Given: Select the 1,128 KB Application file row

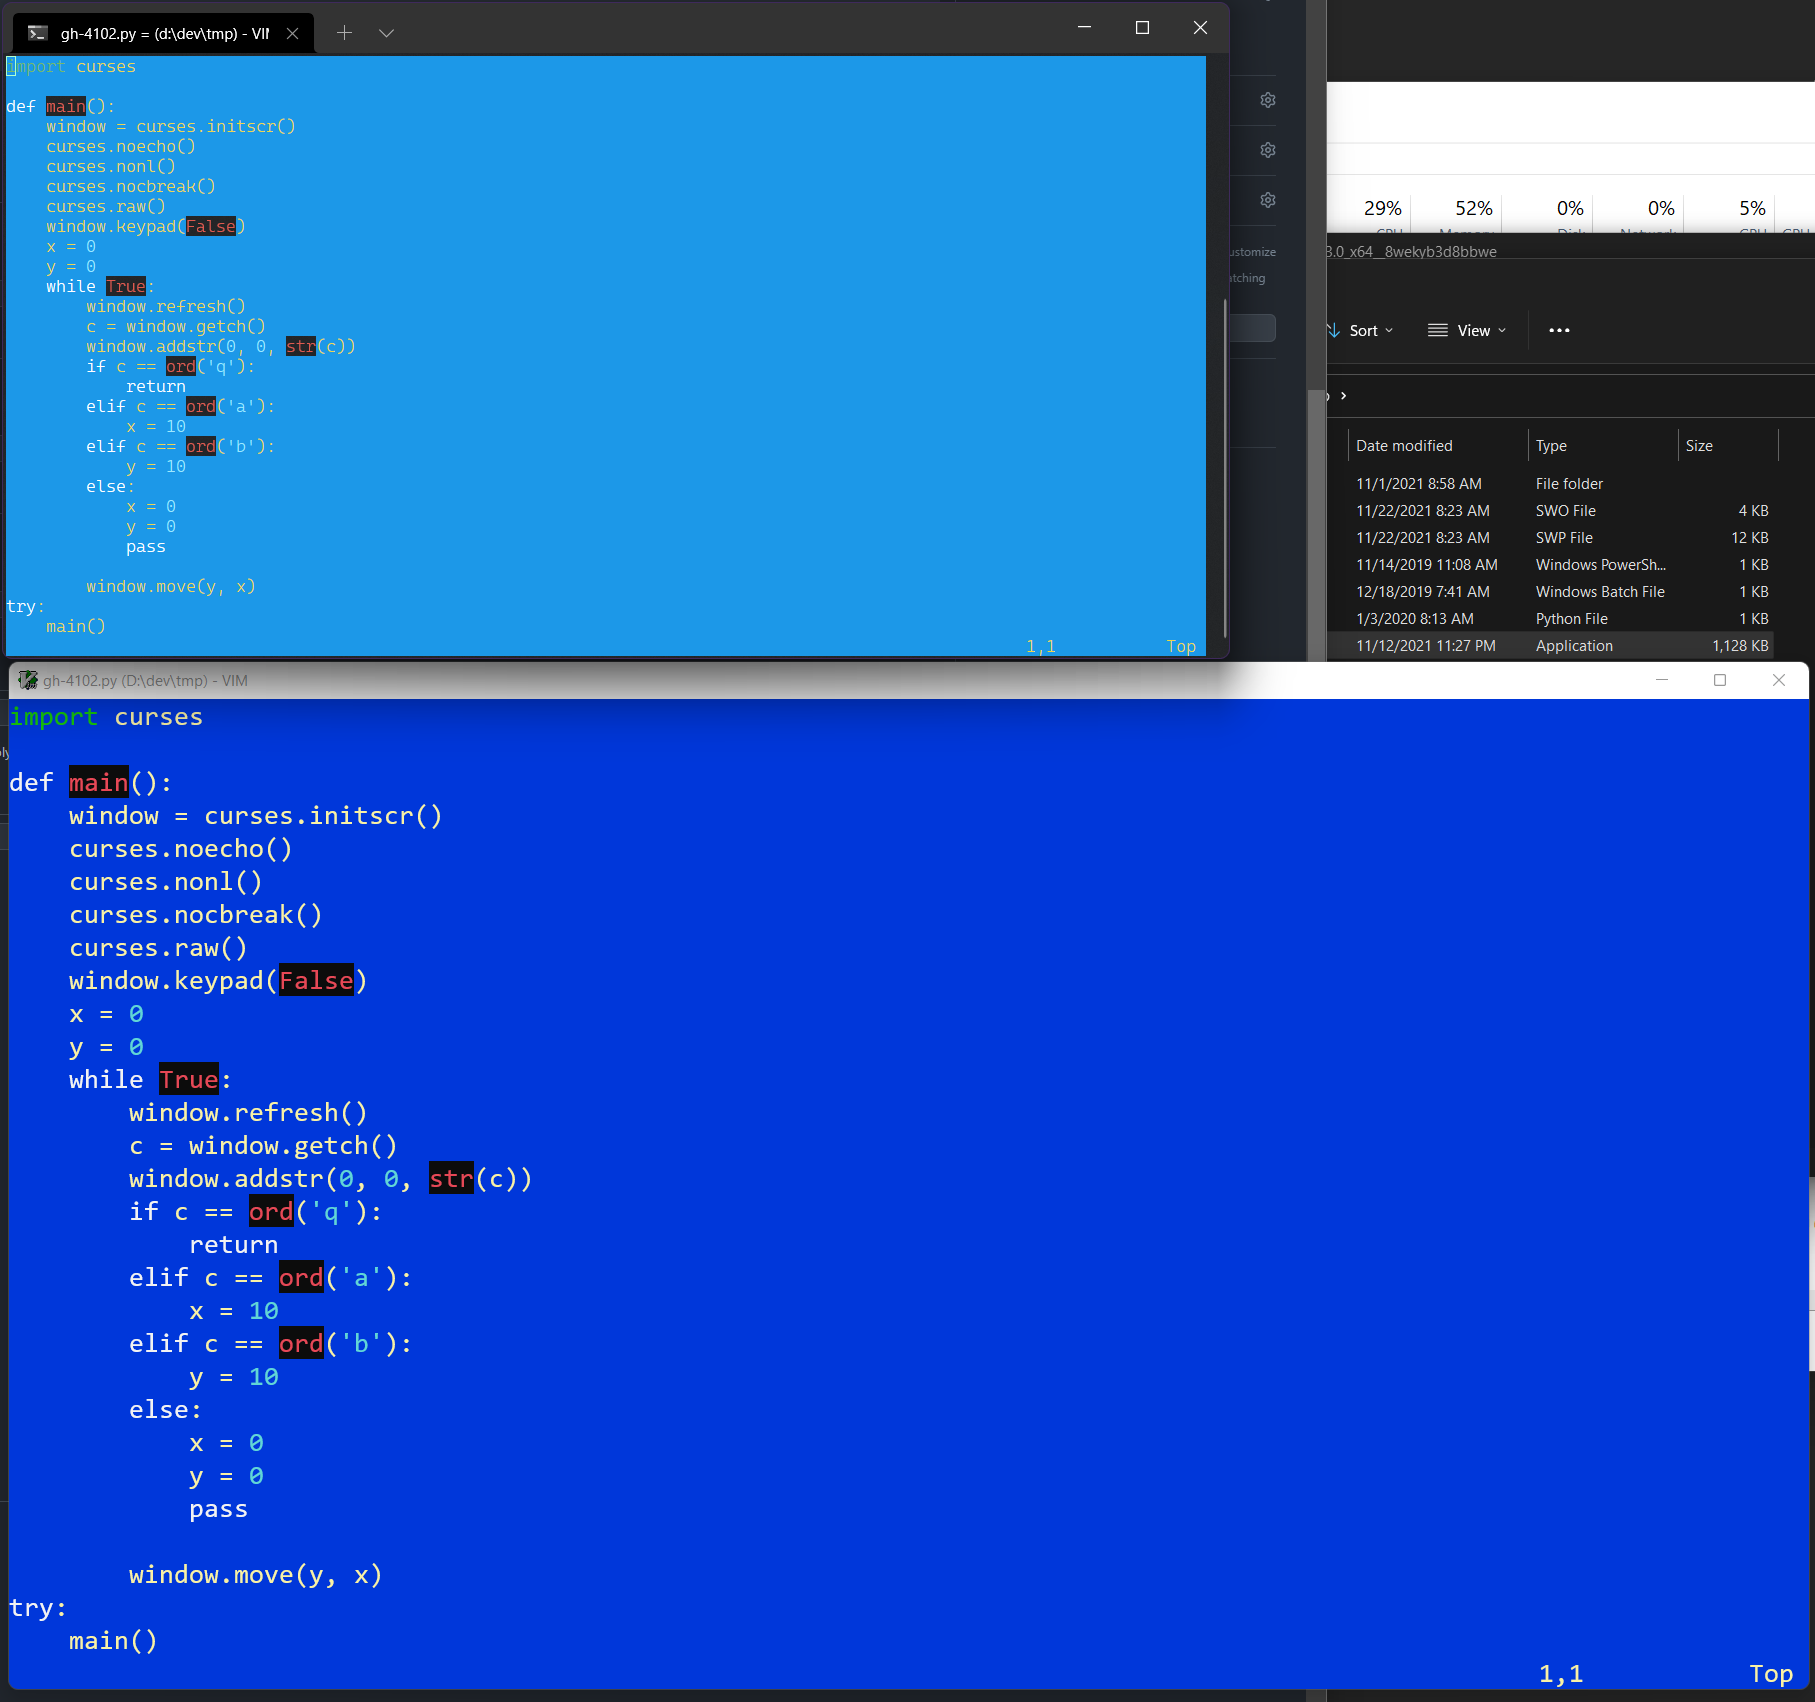Looking at the screenshot, I should tap(1550, 645).
